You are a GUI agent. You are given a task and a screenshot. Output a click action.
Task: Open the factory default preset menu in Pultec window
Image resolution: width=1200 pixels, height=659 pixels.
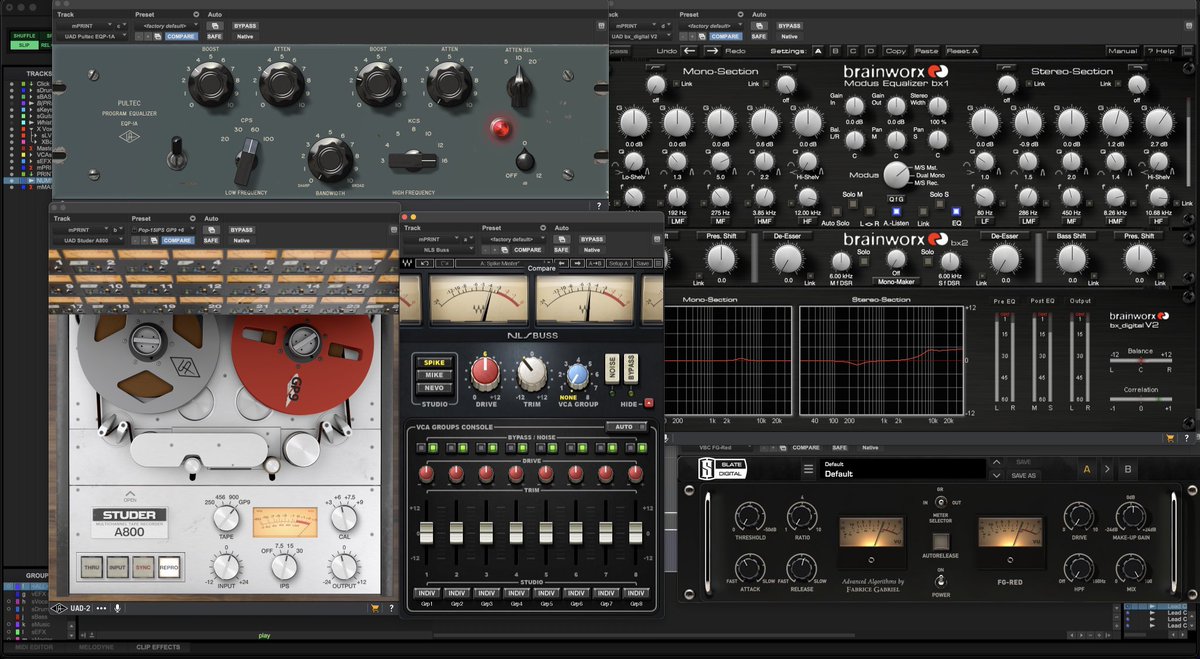click(x=164, y=25)
